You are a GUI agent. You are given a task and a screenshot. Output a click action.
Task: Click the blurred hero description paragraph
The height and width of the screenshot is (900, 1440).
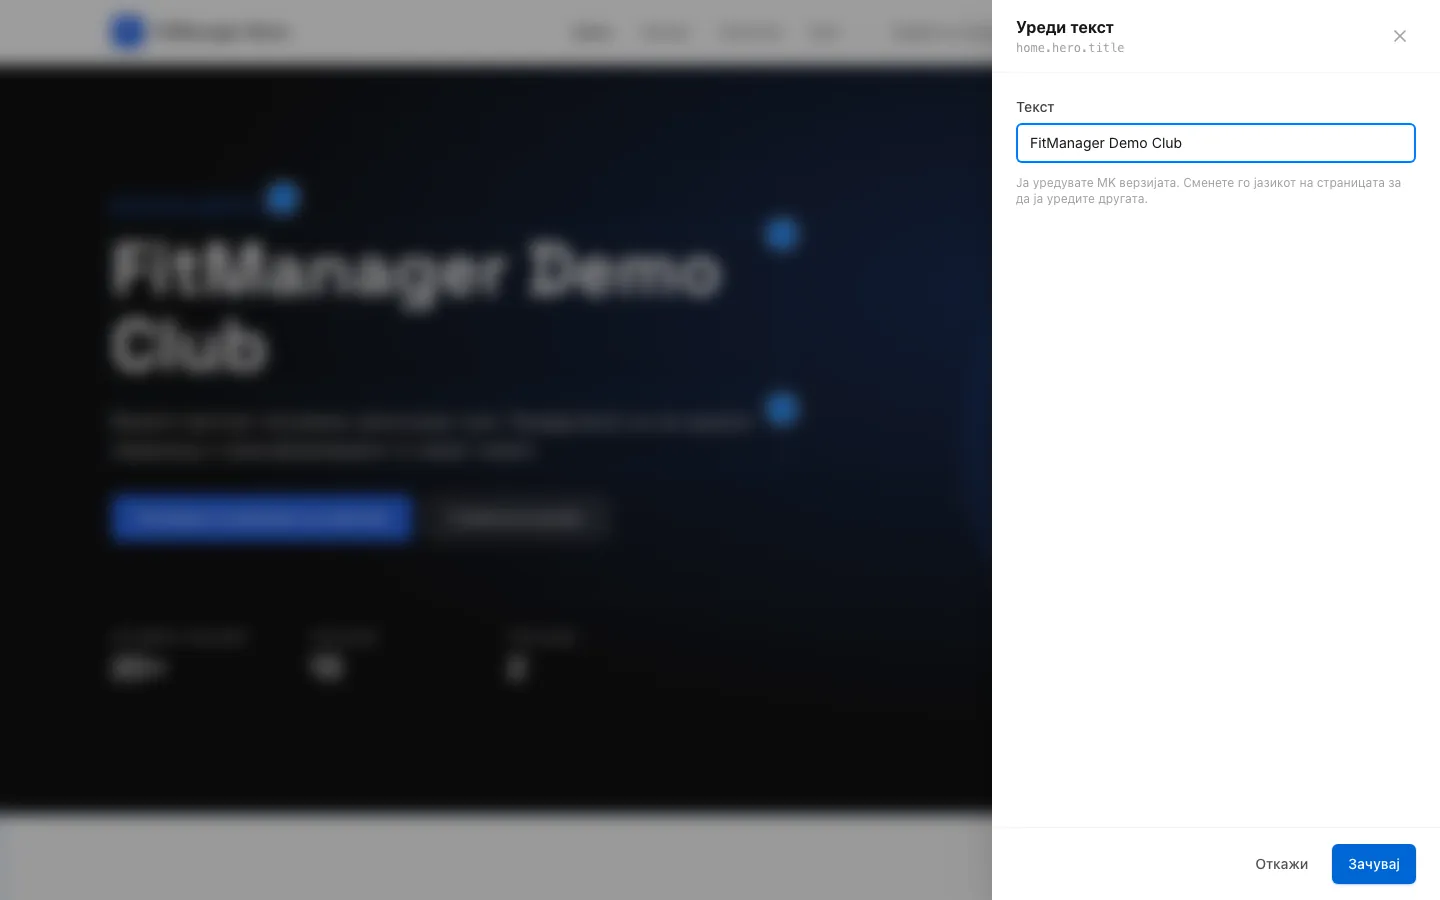(432, 436)
